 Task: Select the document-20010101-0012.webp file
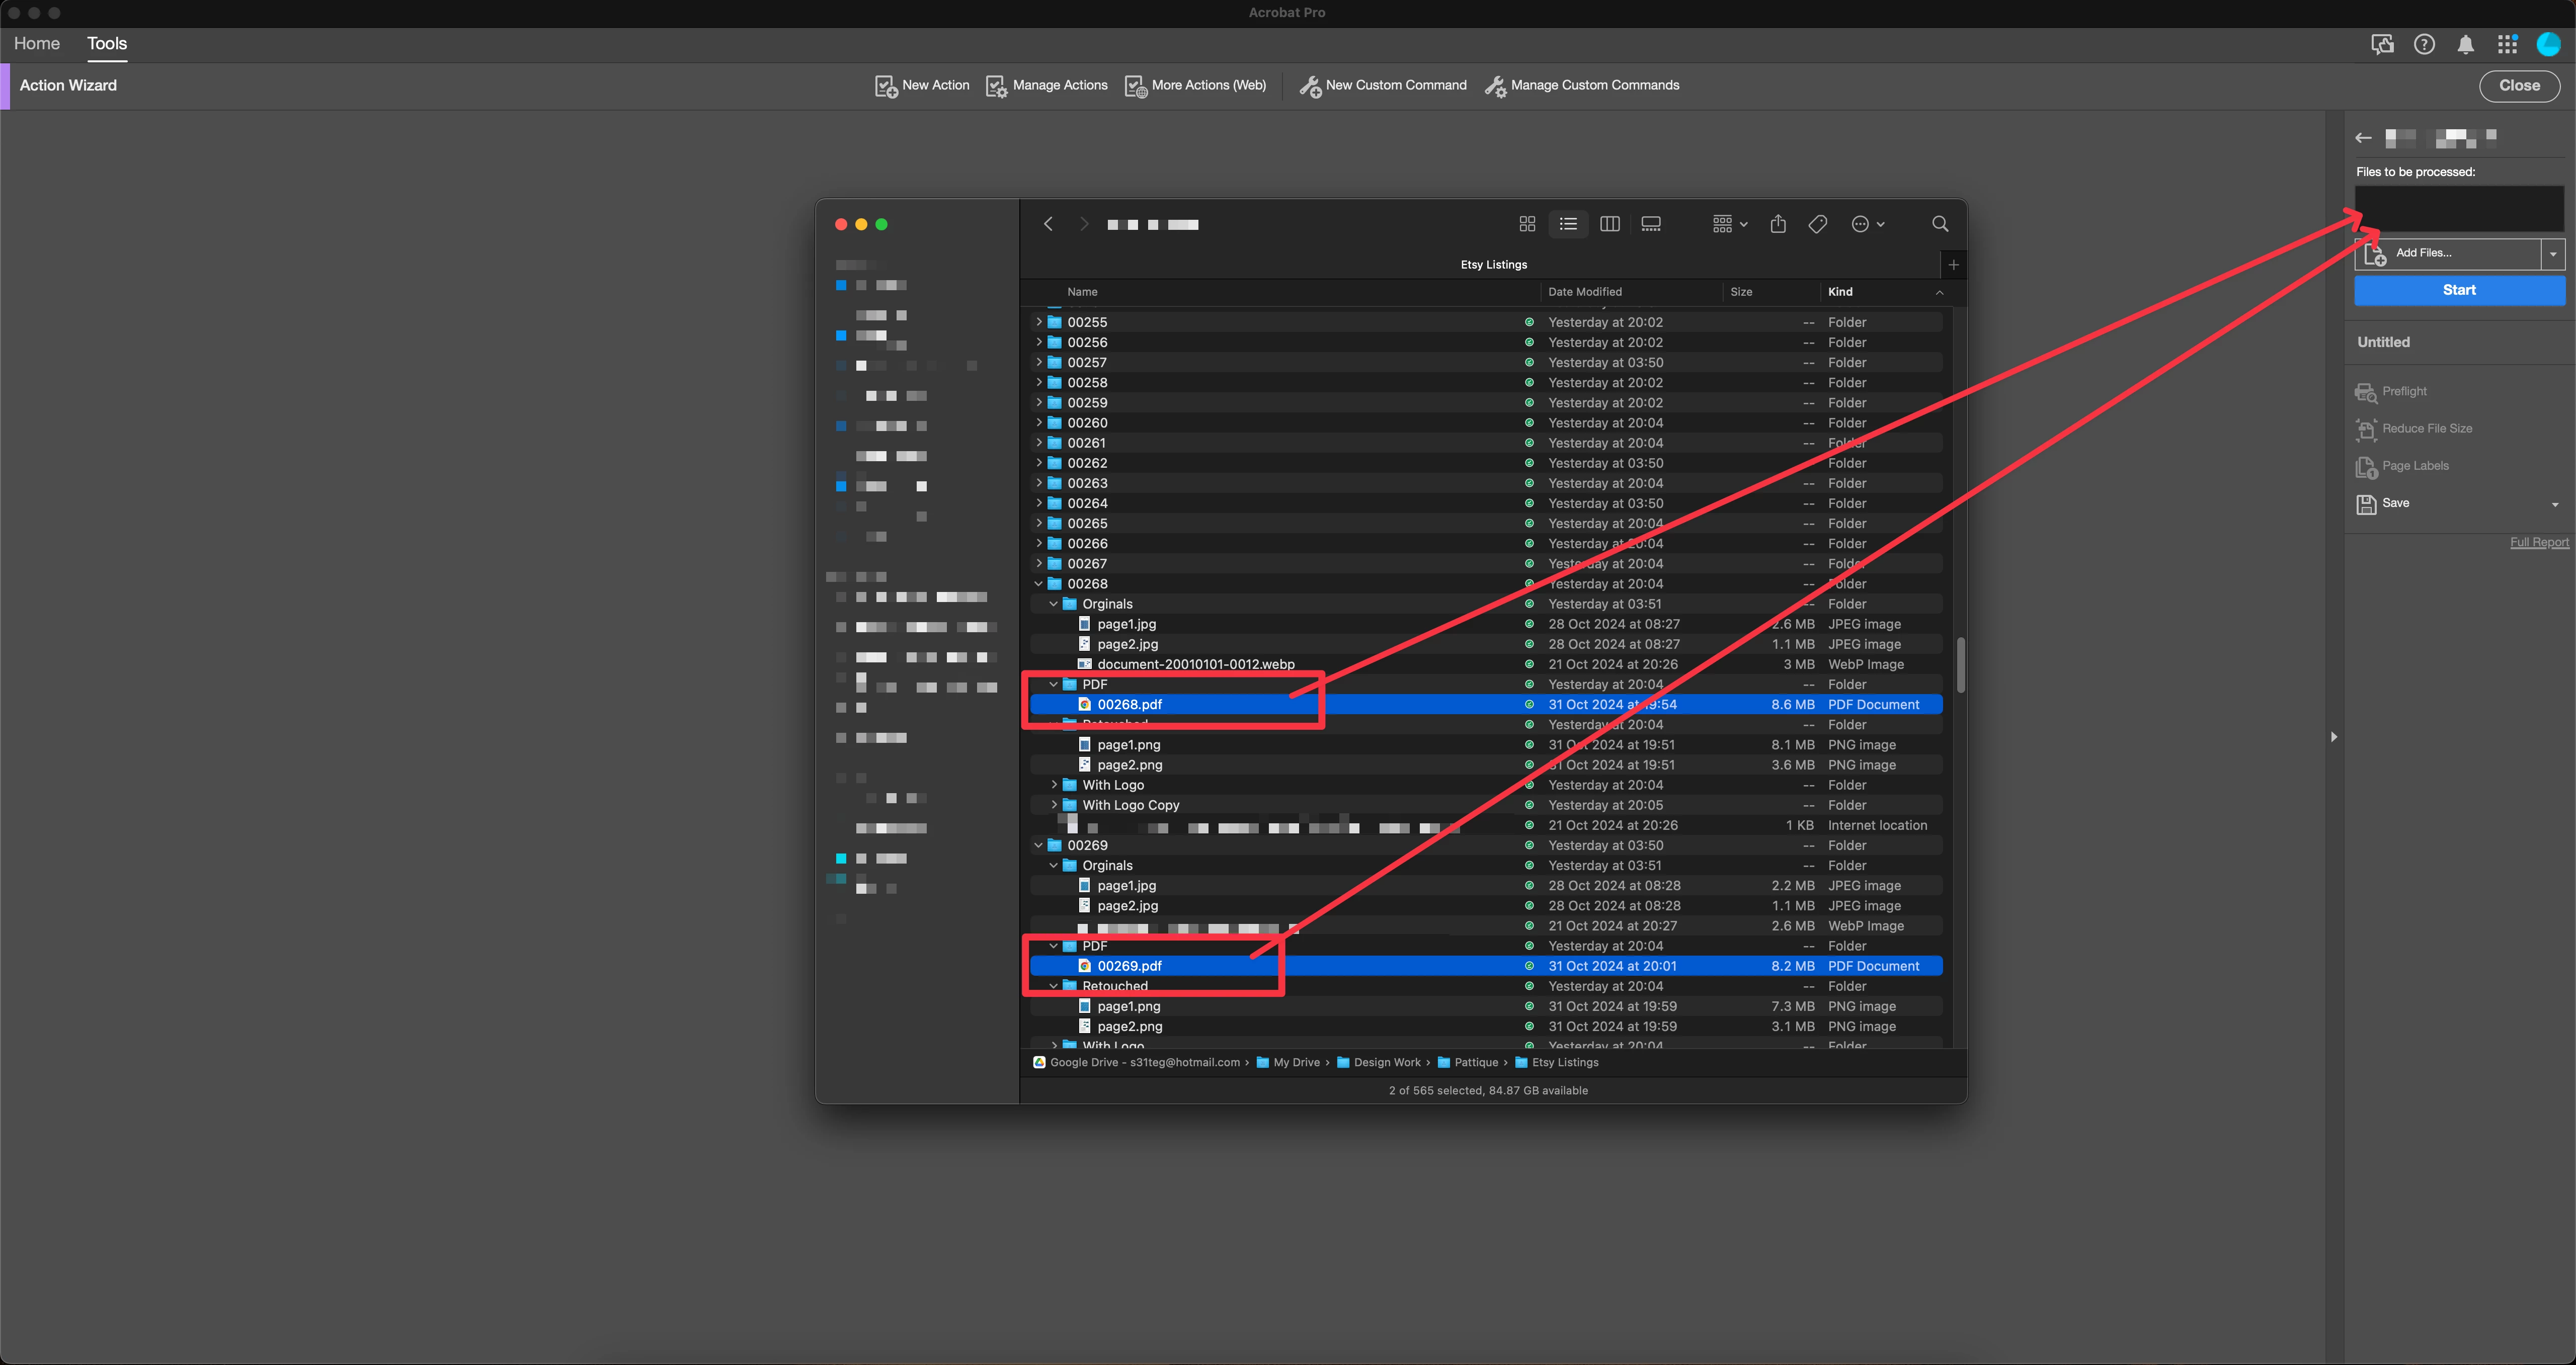[x=1195, y=664]
